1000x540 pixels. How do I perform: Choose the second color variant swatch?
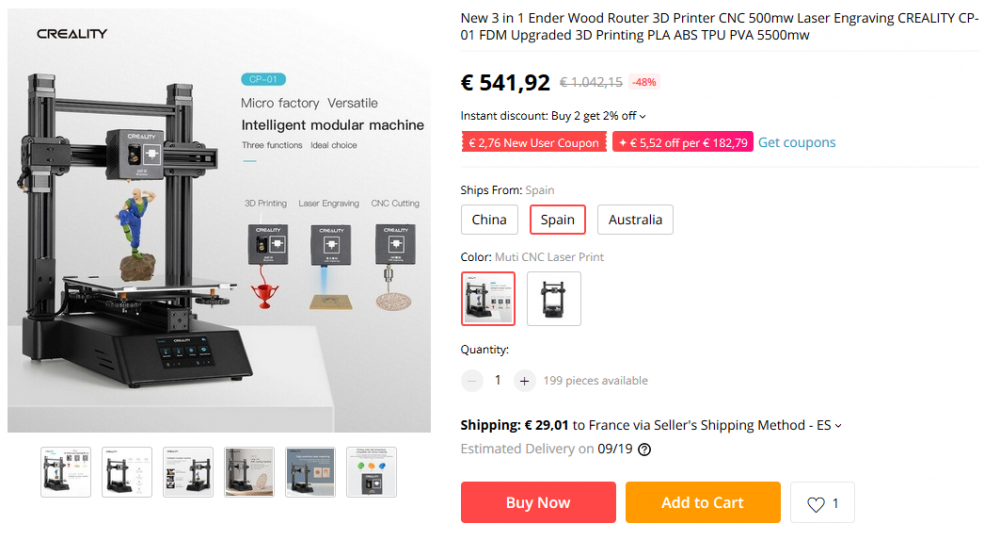pyautogui.click(x=554, y=298)
